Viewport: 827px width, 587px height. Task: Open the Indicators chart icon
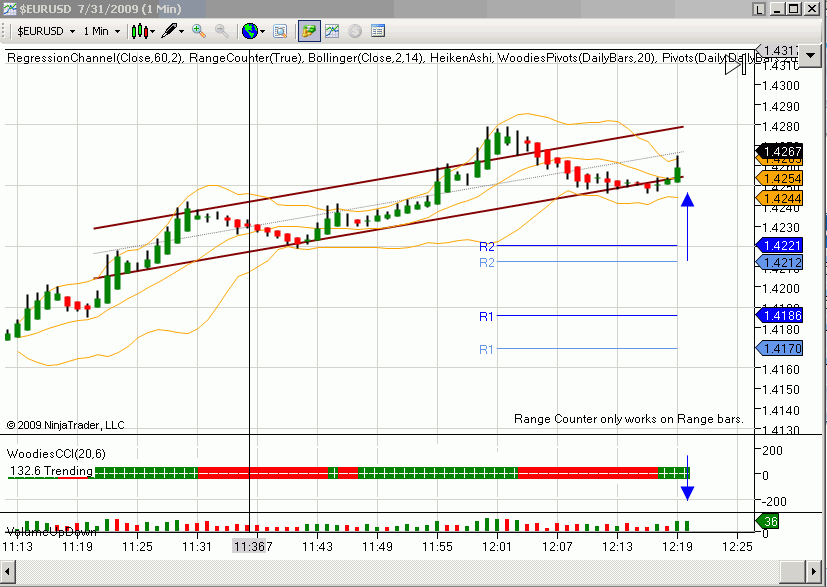coord(332,31)
